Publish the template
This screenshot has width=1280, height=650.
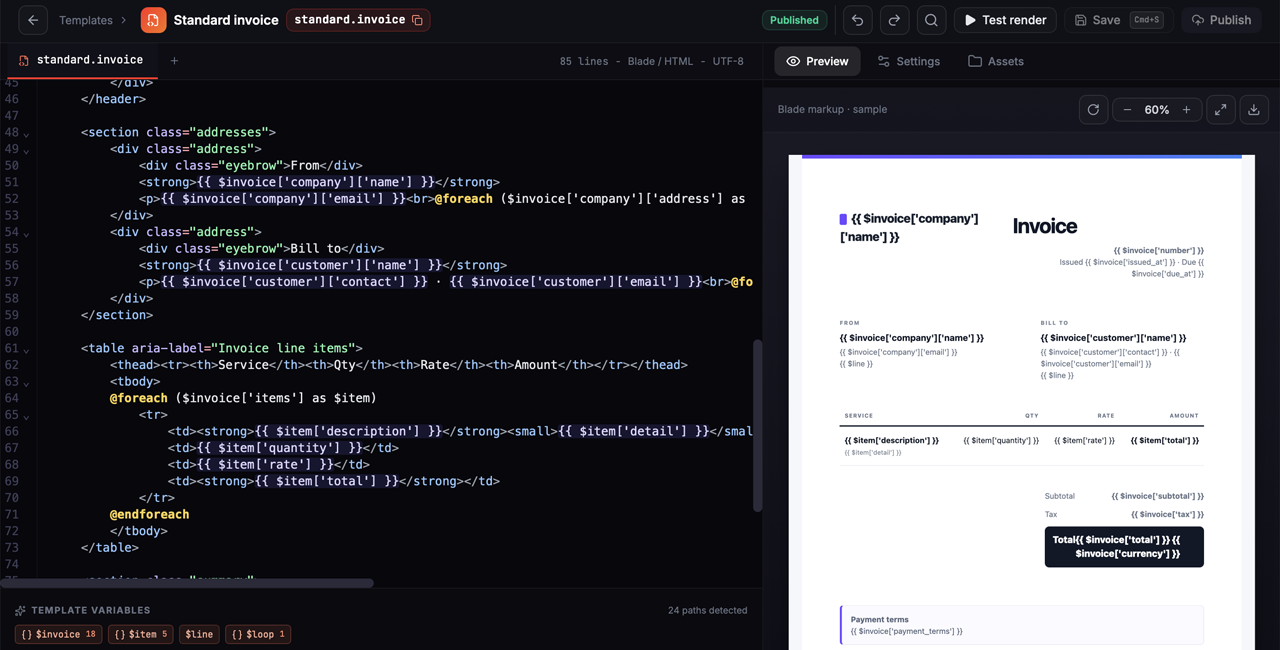point(1221,20)
